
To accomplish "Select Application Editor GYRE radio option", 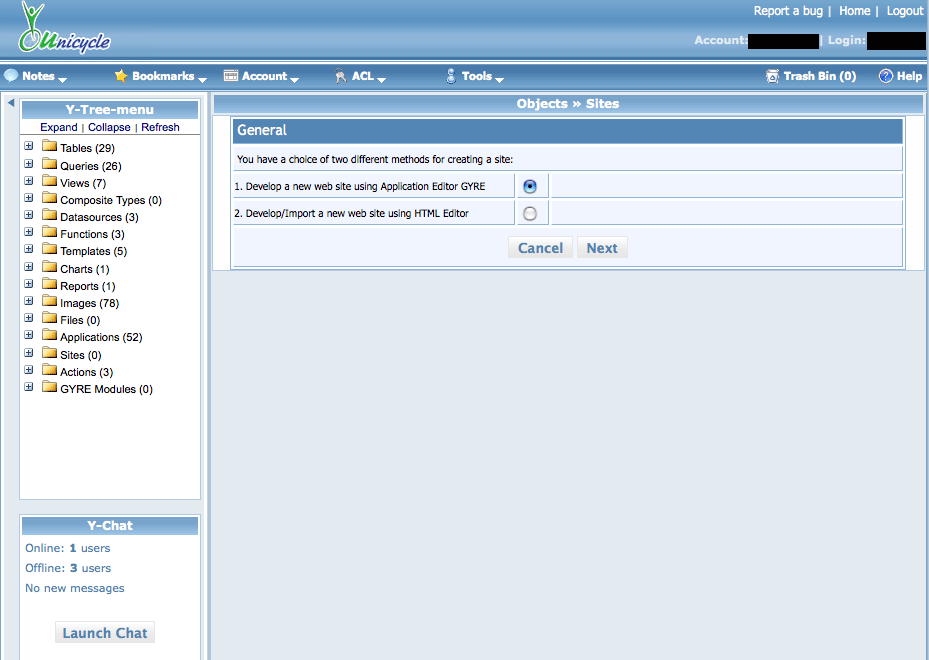I will pos(530,186).
